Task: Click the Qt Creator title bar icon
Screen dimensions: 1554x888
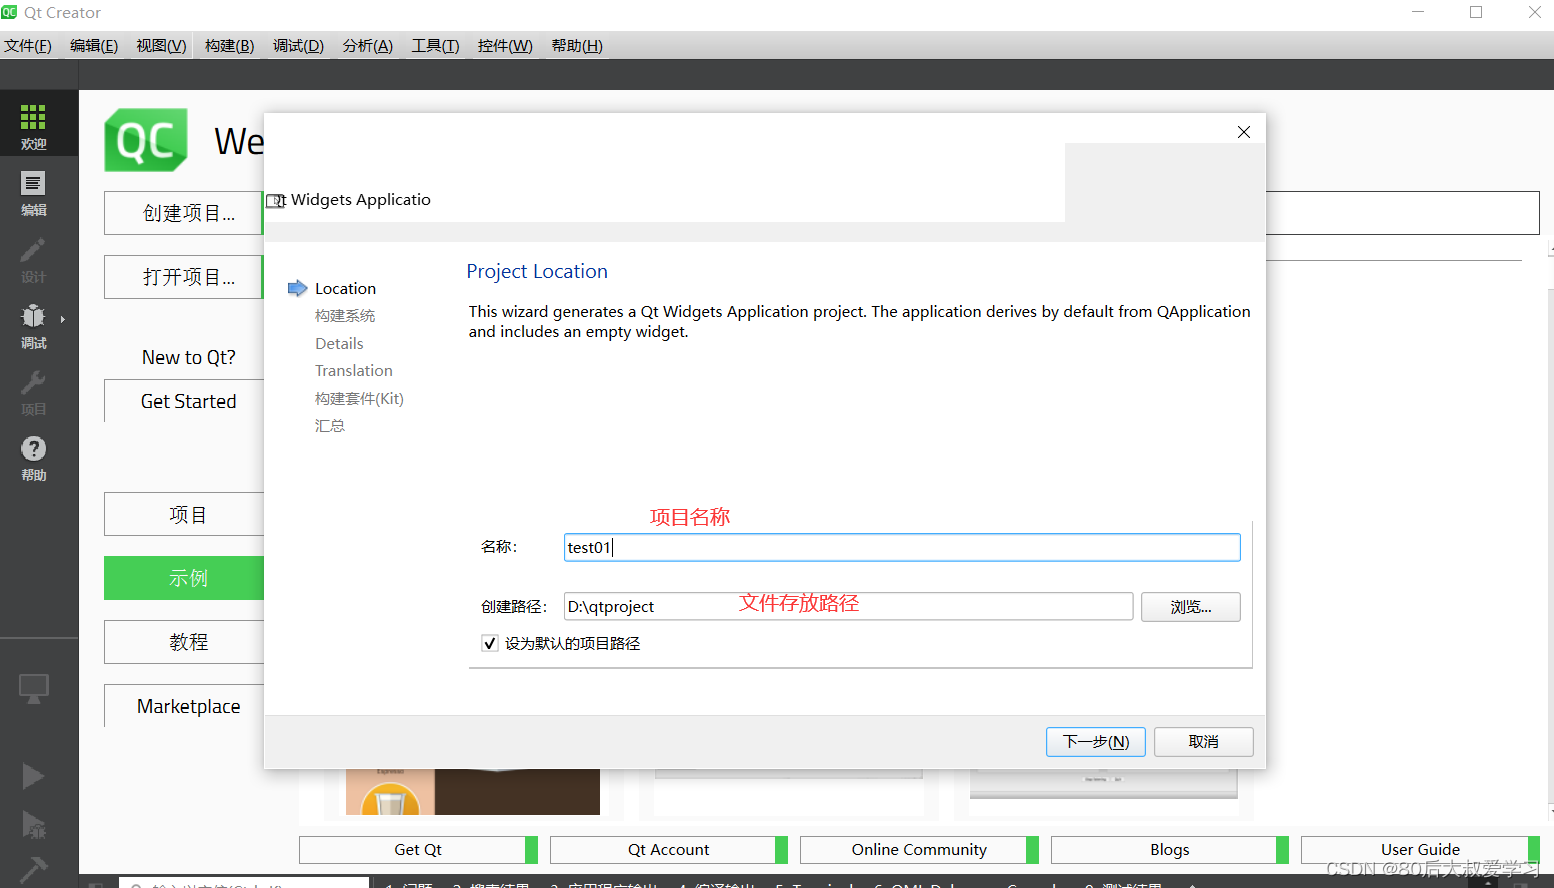Action: coord(9,12)
